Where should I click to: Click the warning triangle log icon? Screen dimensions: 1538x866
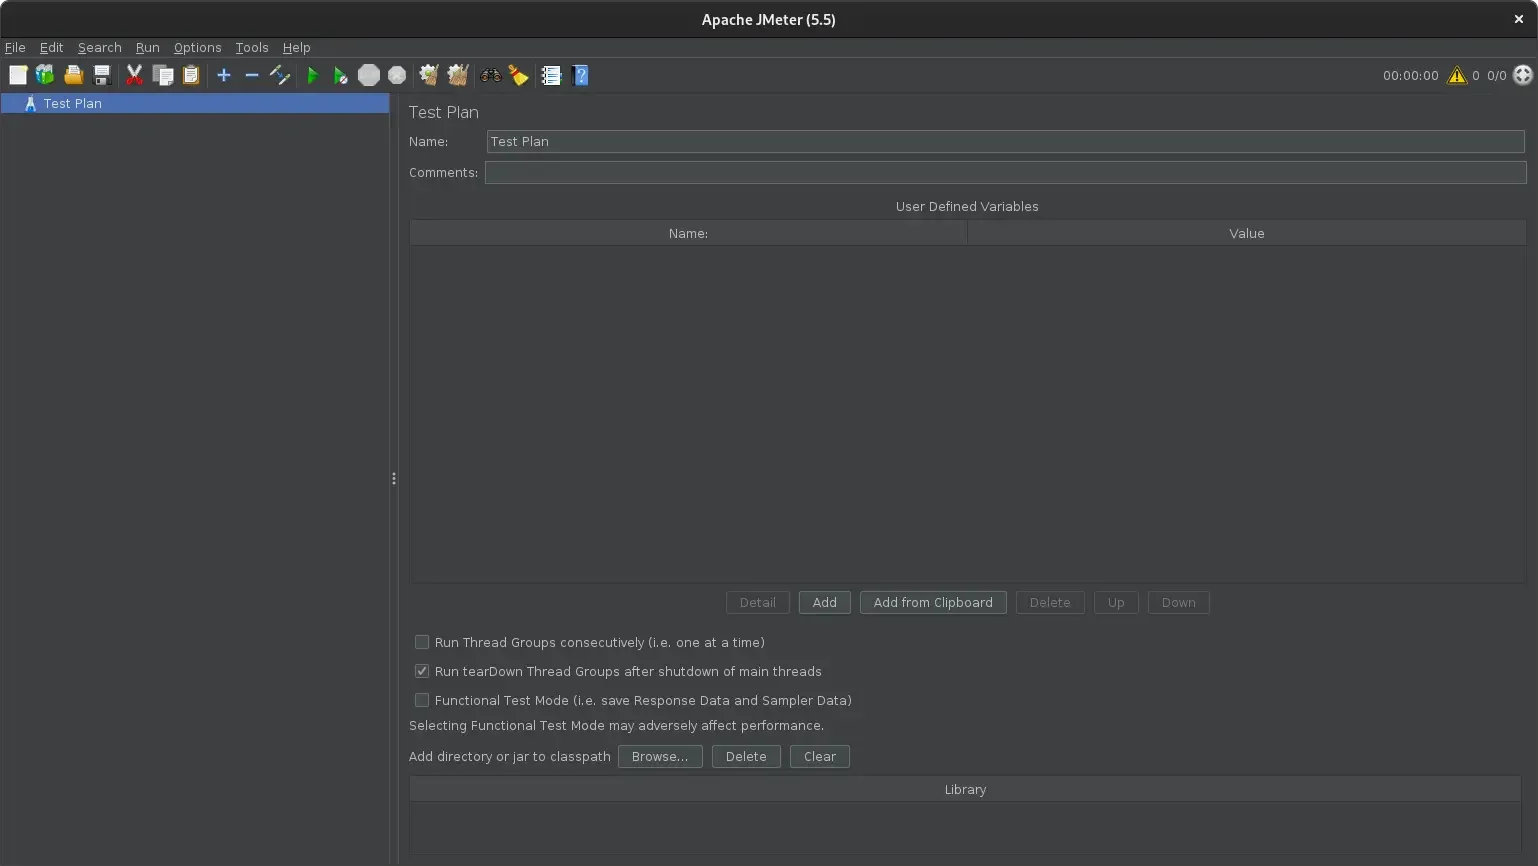pos(1457,75)
